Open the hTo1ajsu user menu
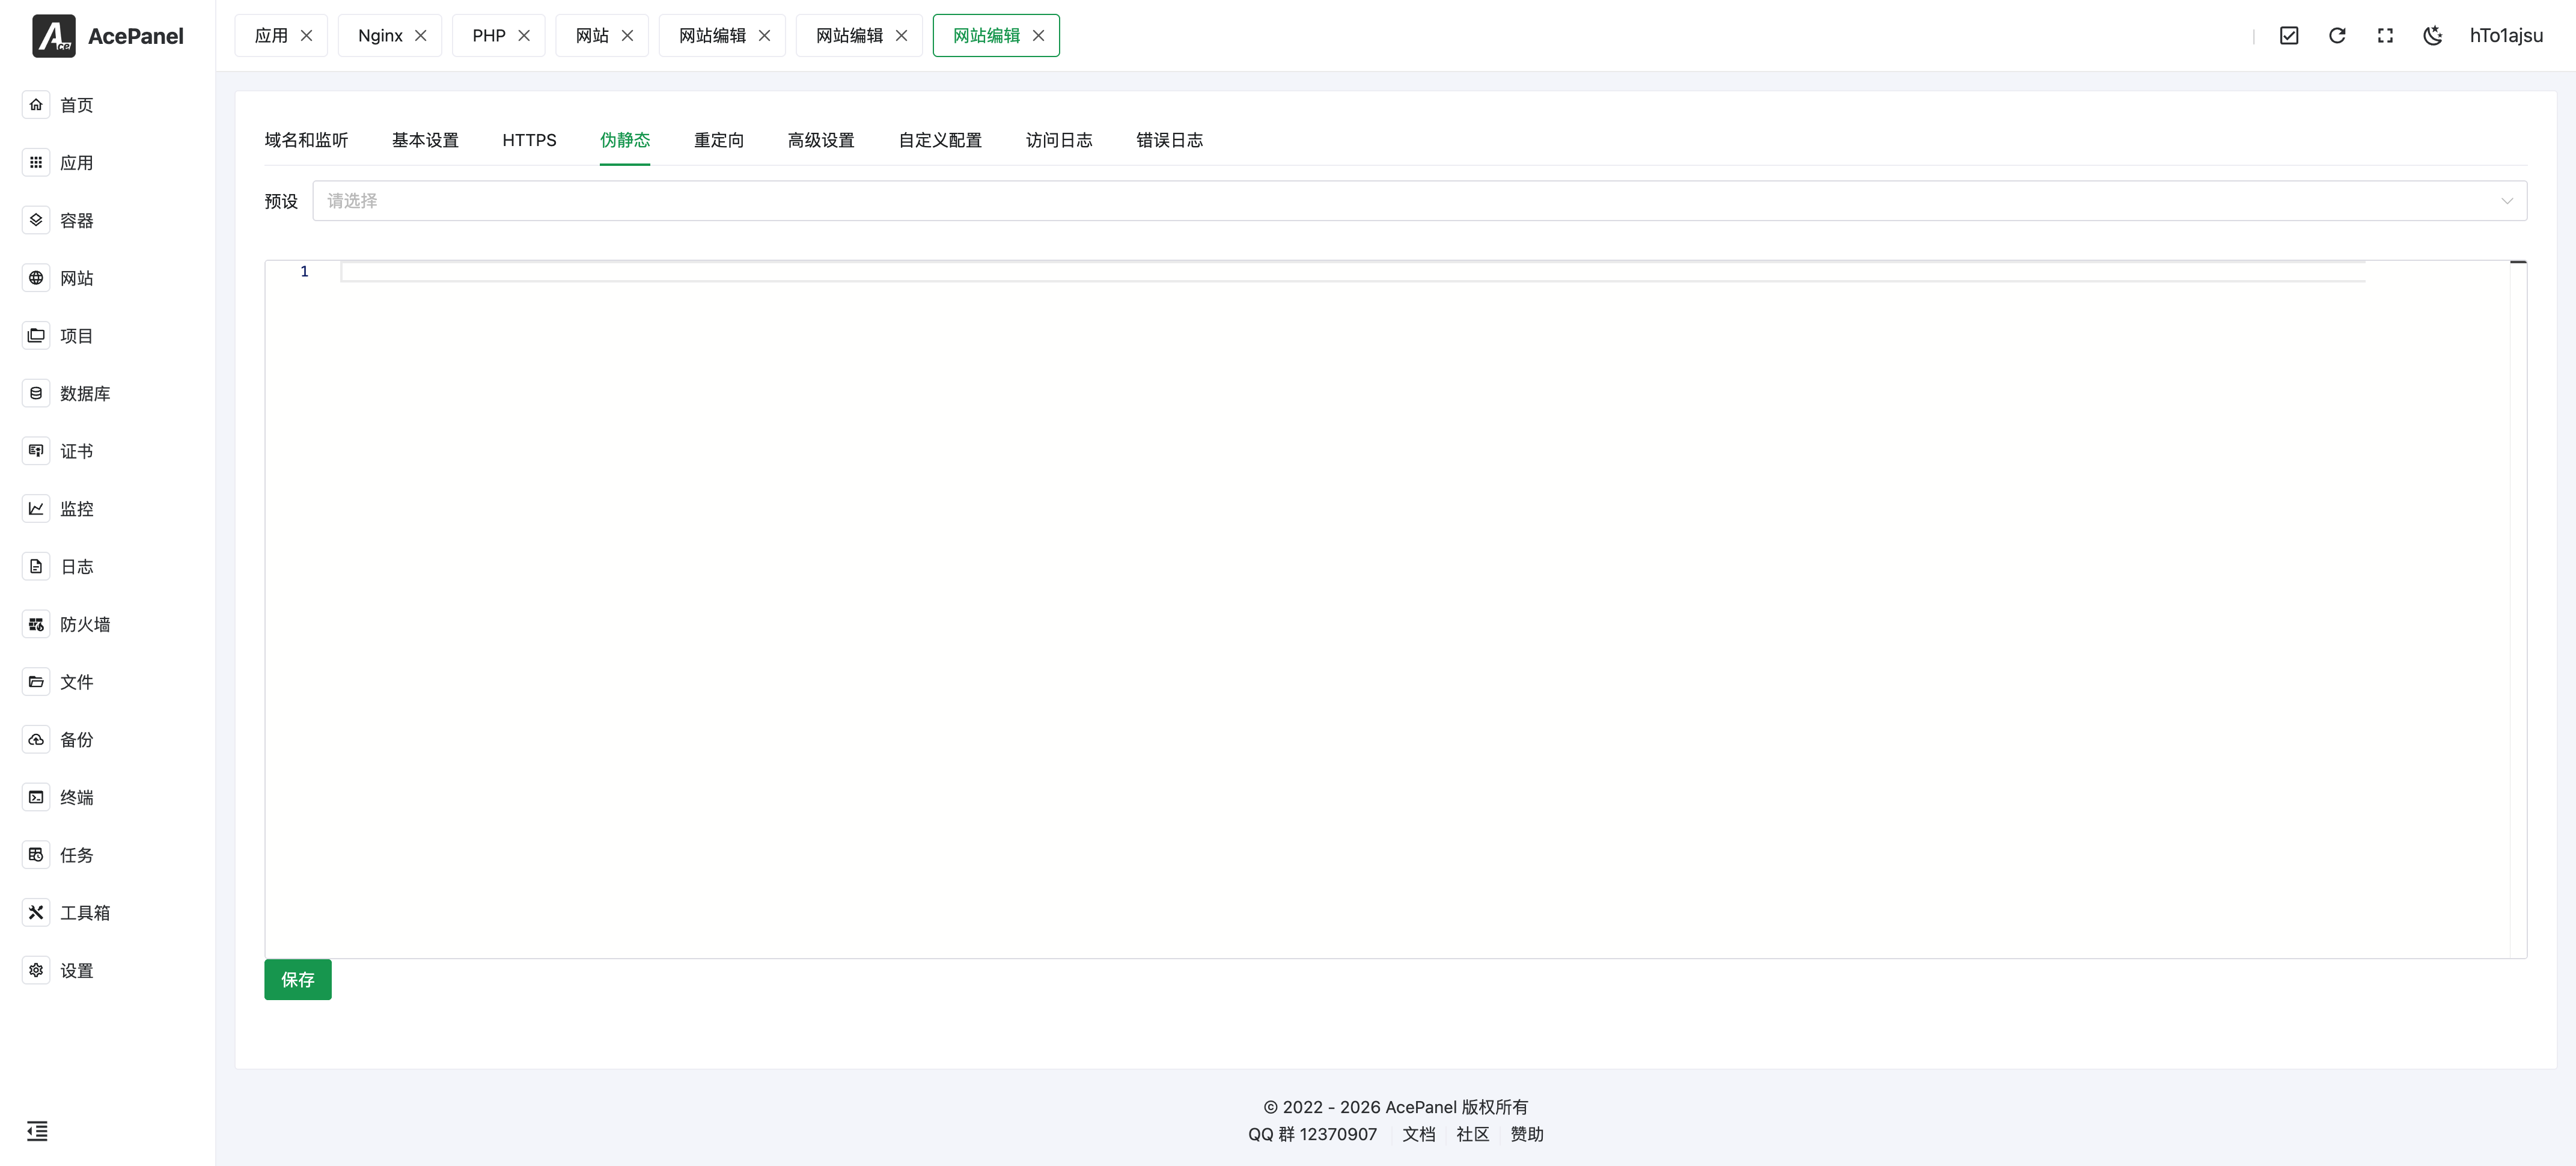The height and width of the screenshot is (1166, 2576). [2506, 36]
